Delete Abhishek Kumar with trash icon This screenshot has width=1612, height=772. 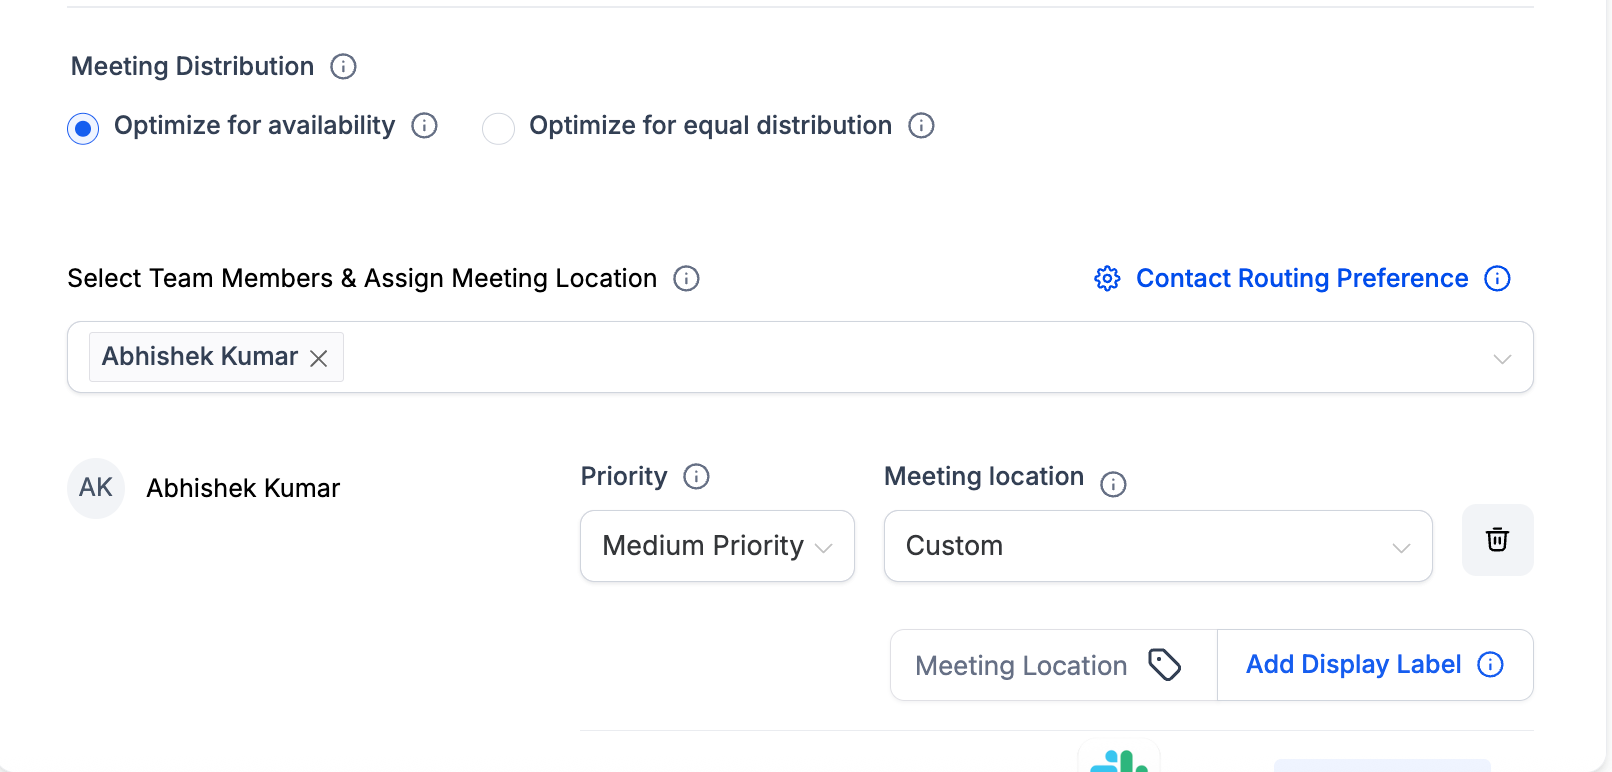pyautogui.click(x=1497, y=540)
